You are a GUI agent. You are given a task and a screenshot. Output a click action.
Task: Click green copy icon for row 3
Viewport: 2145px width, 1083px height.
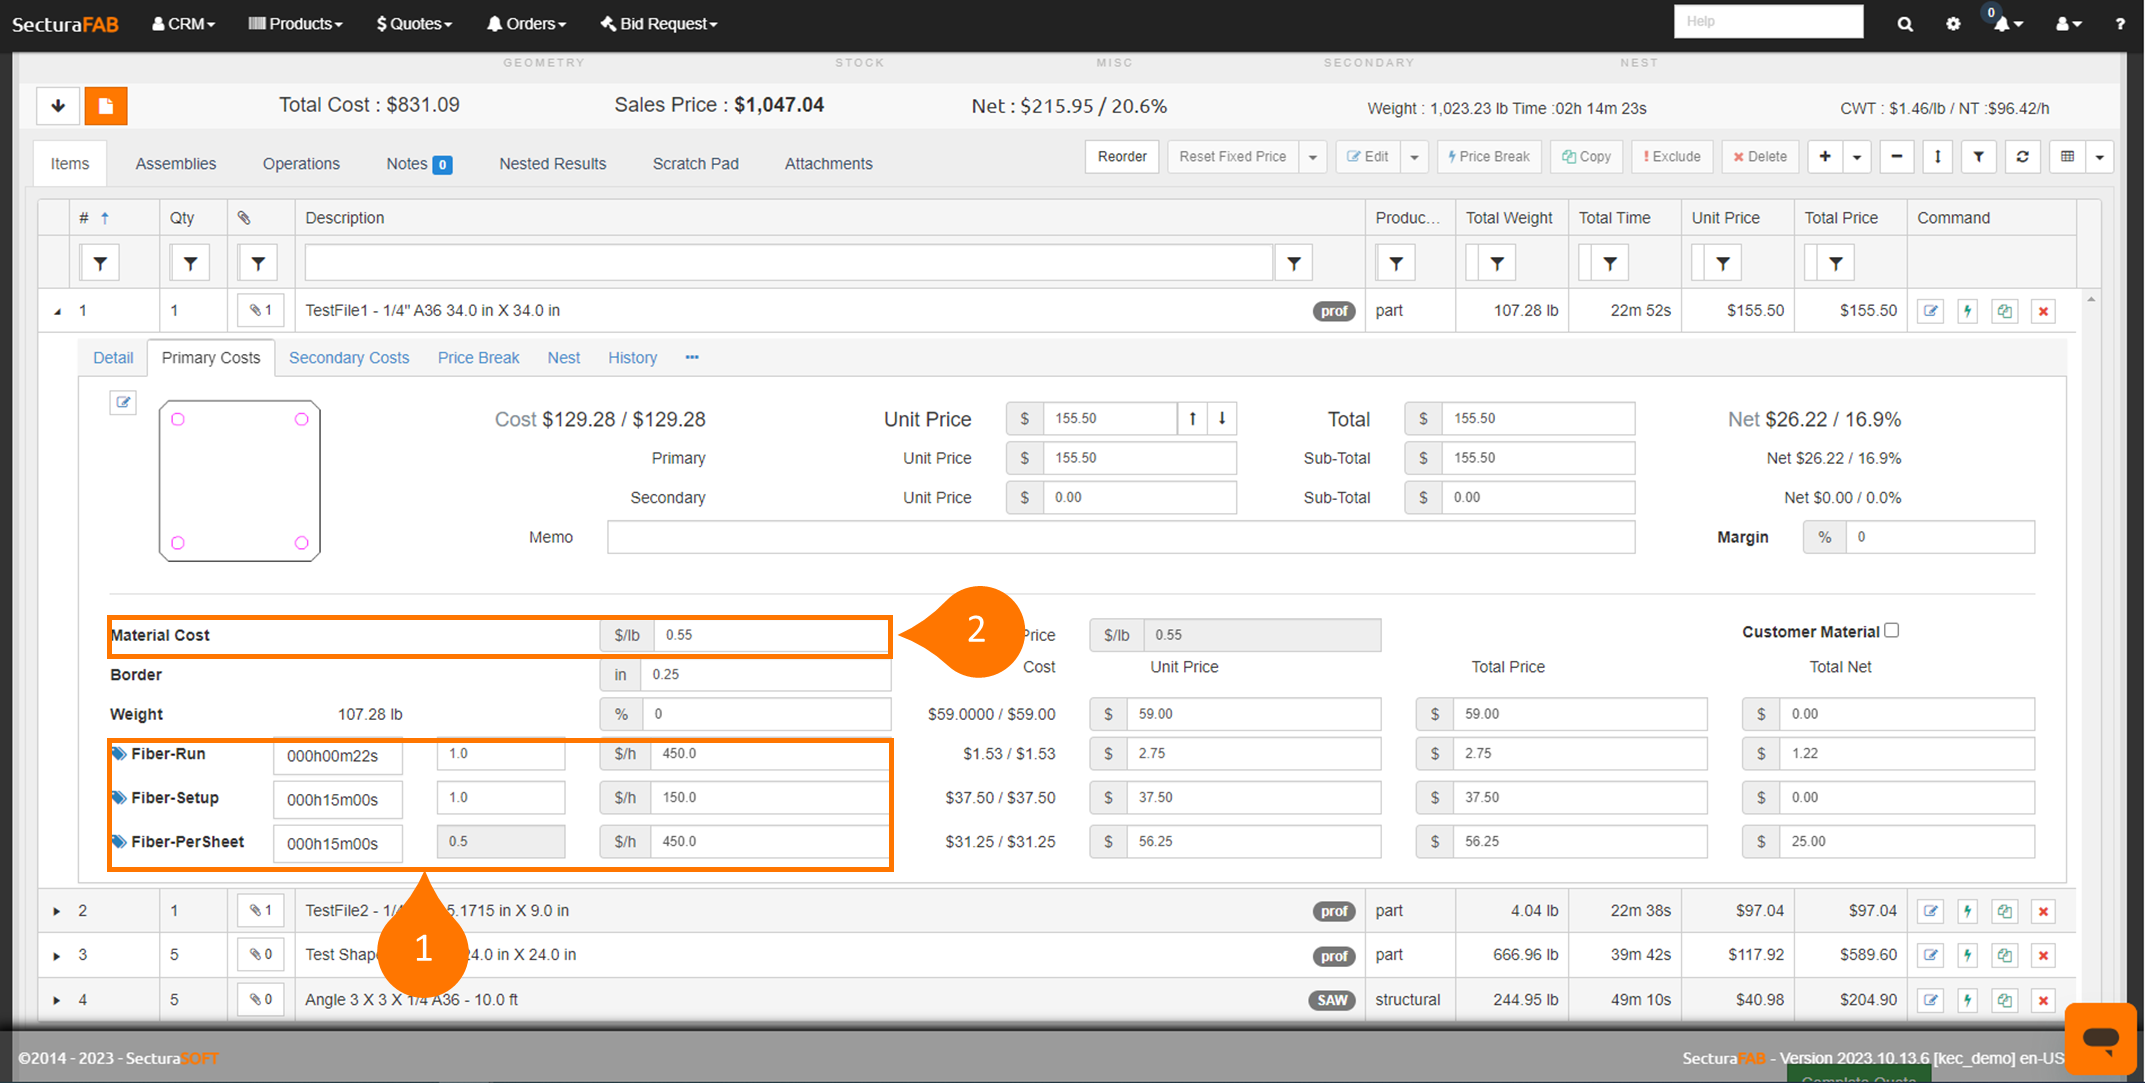tap(2004, 955)
